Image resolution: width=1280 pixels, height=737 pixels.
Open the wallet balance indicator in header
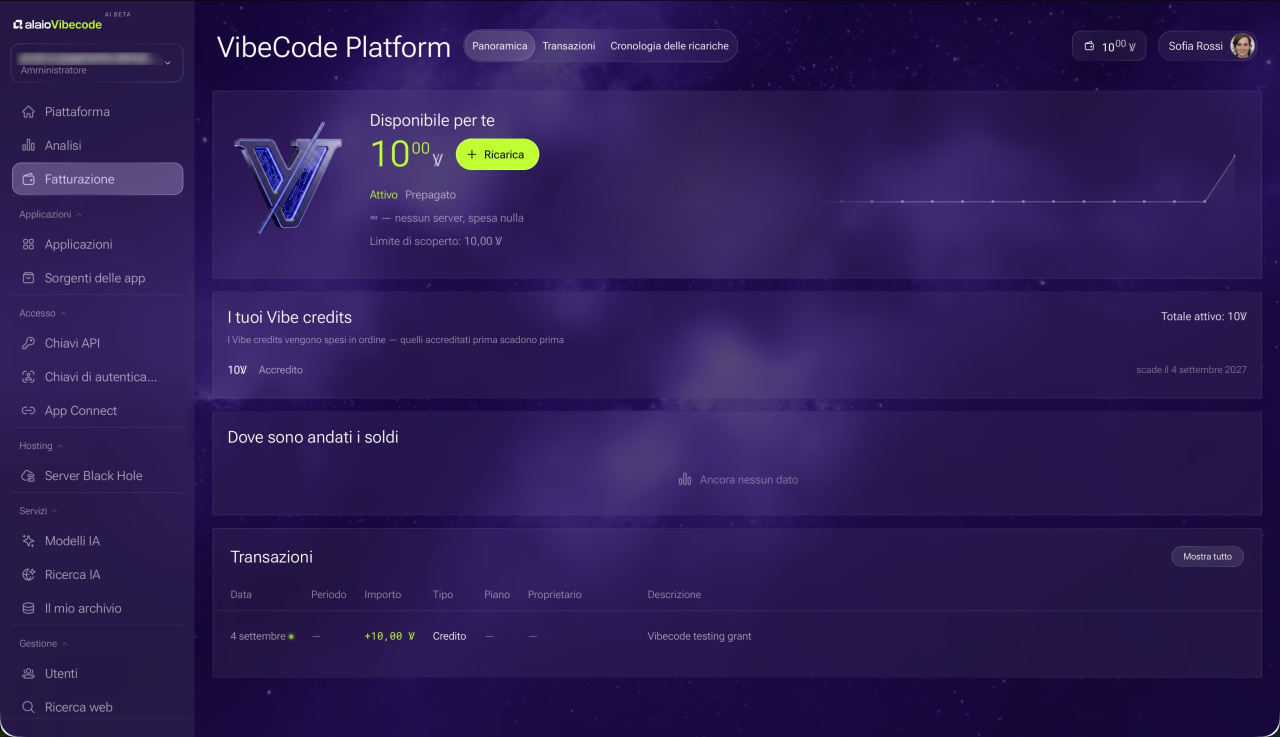coord(1109,46)
